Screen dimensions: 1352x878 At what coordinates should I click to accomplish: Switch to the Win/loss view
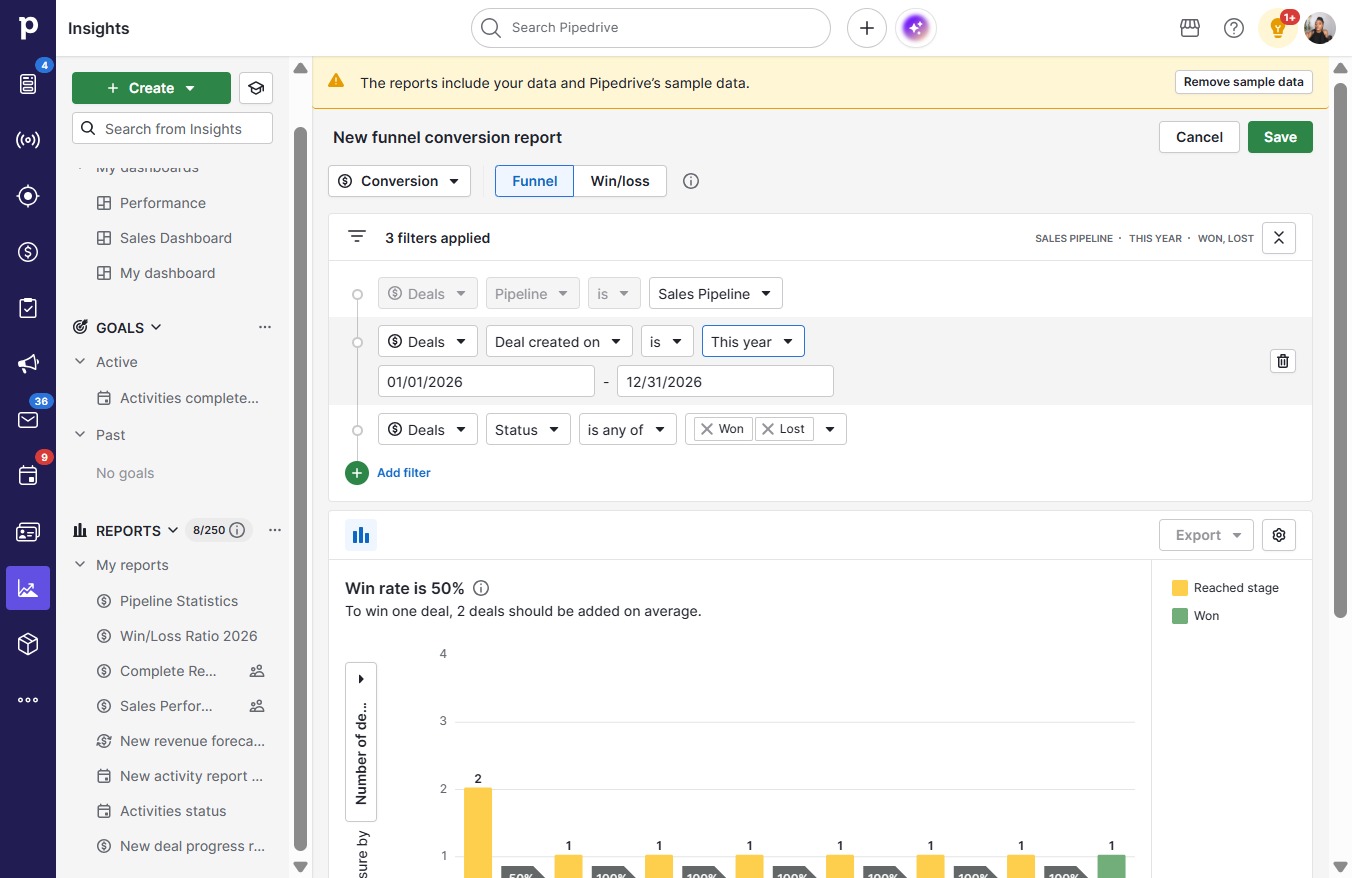(620, 181)
